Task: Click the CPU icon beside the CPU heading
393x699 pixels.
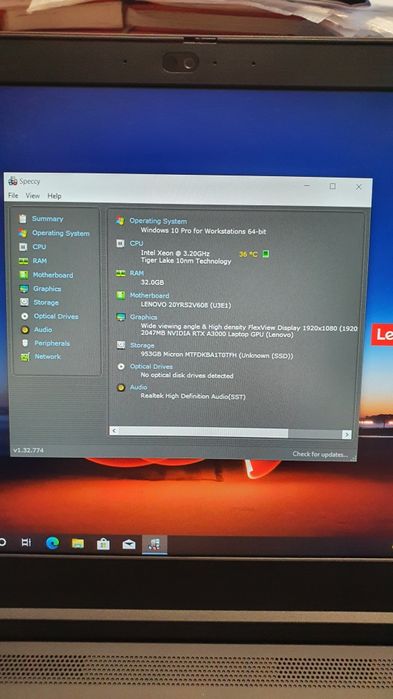Action: [120, 243]
